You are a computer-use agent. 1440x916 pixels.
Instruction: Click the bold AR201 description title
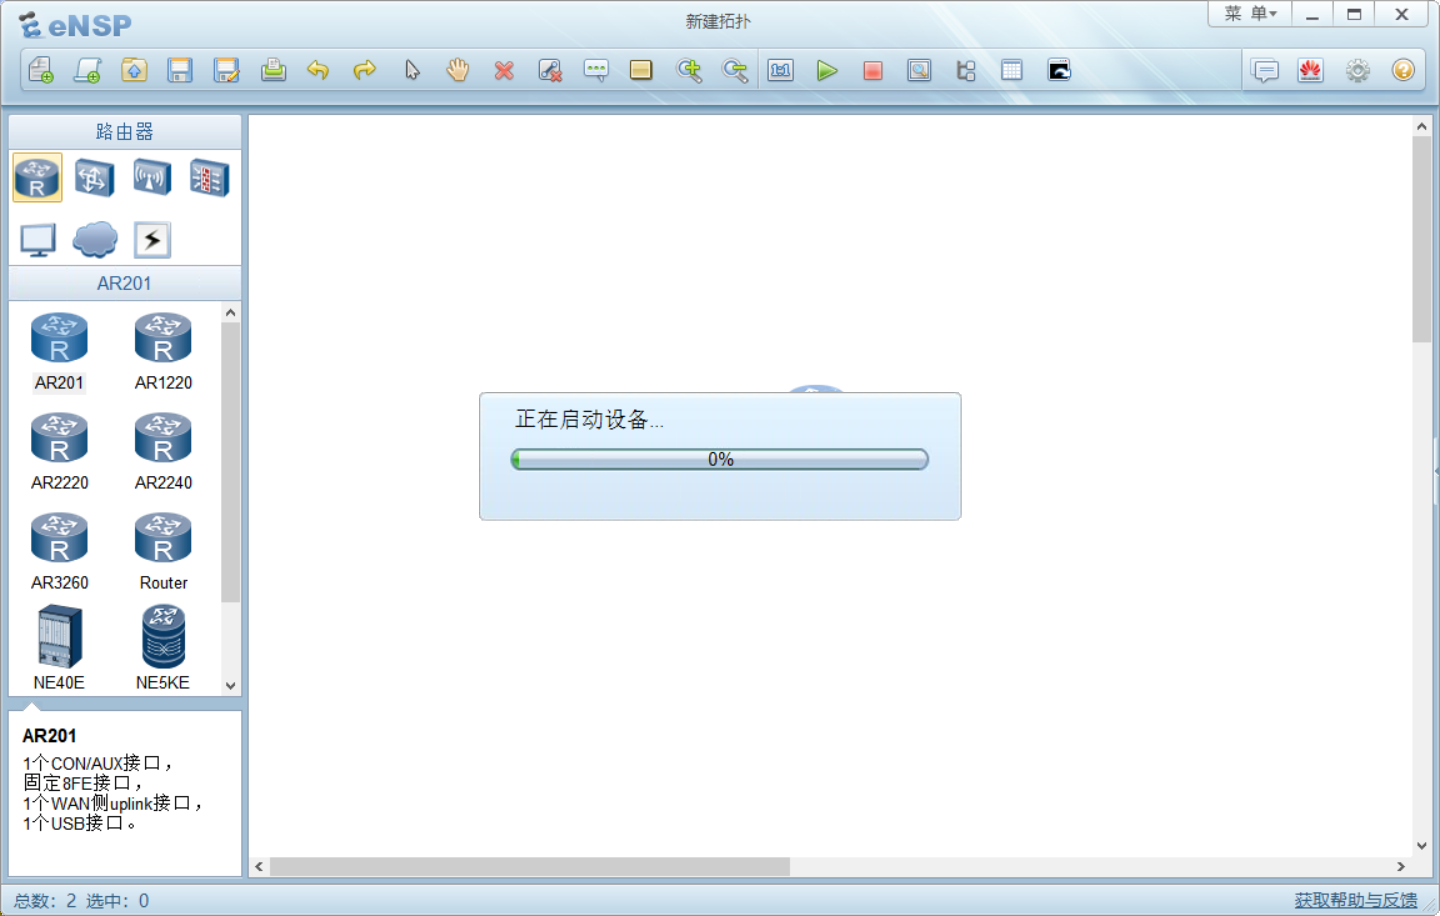[x=50, y=736]
